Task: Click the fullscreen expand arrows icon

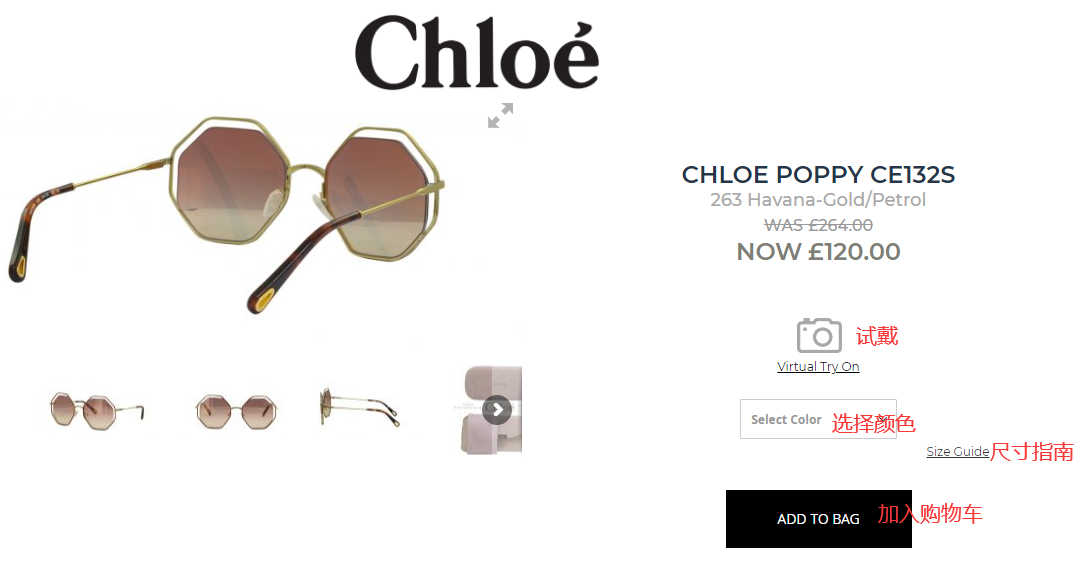Action: click(500, 116)
